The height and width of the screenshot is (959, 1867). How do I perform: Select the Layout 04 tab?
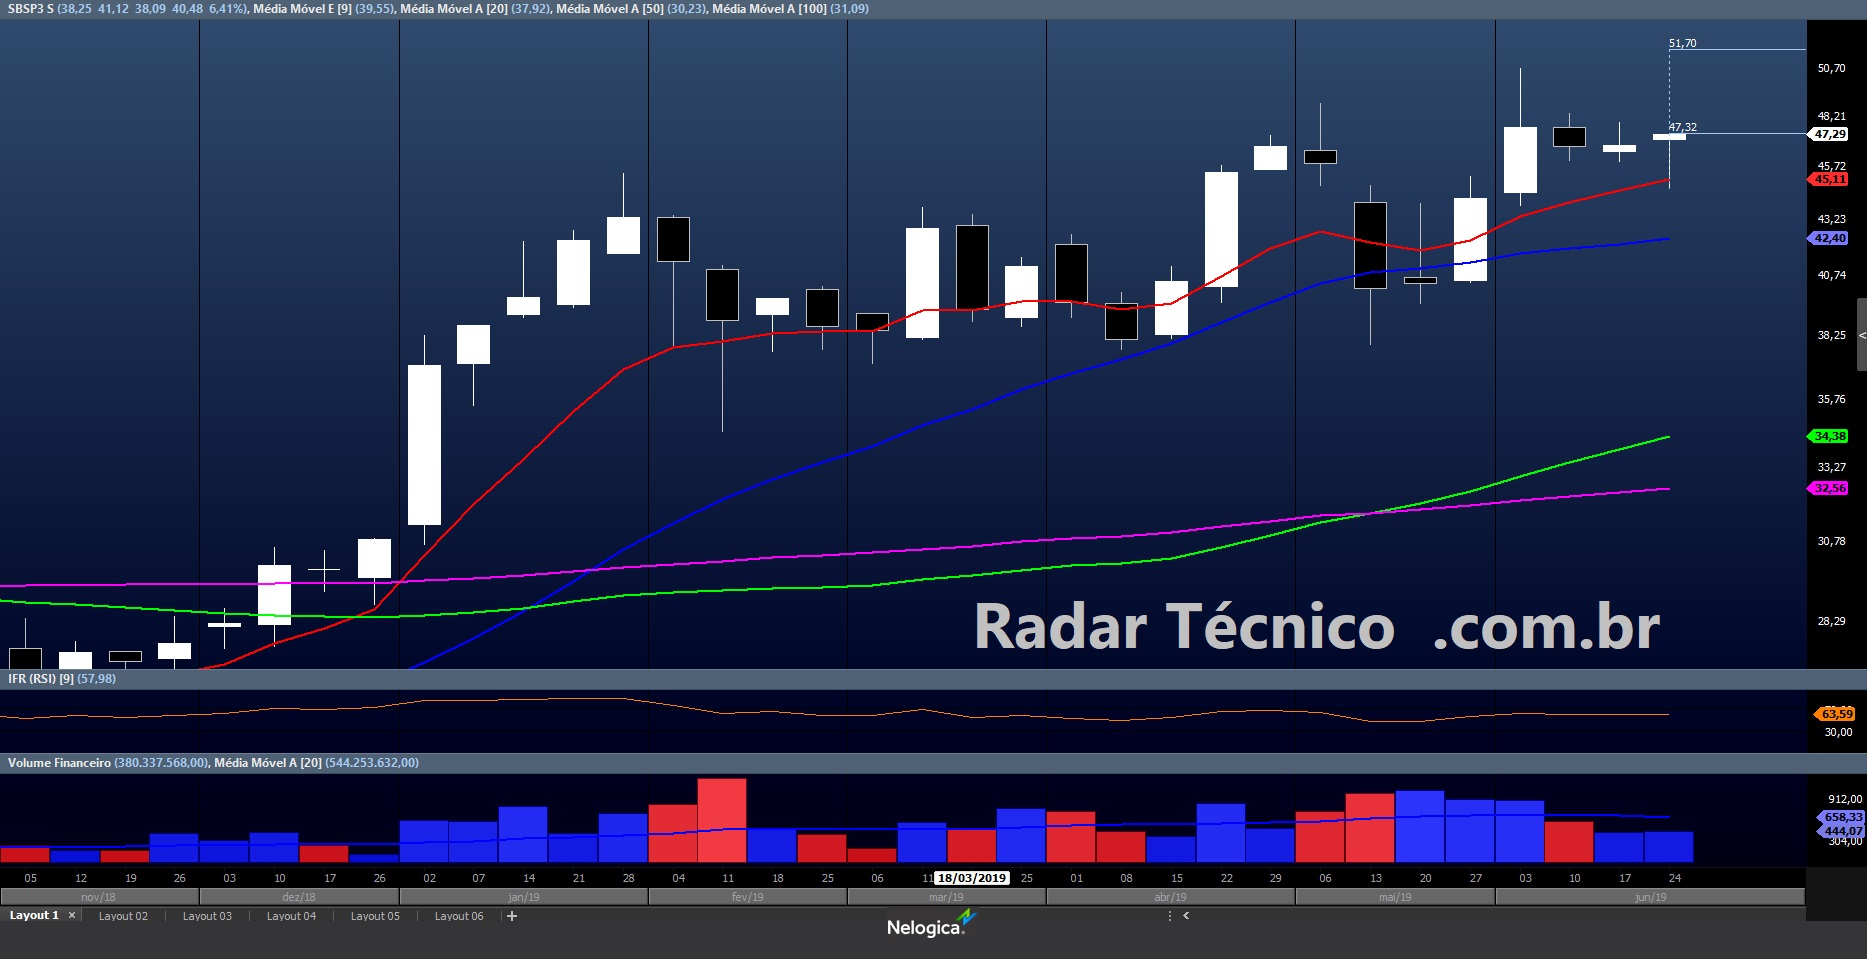291,916
